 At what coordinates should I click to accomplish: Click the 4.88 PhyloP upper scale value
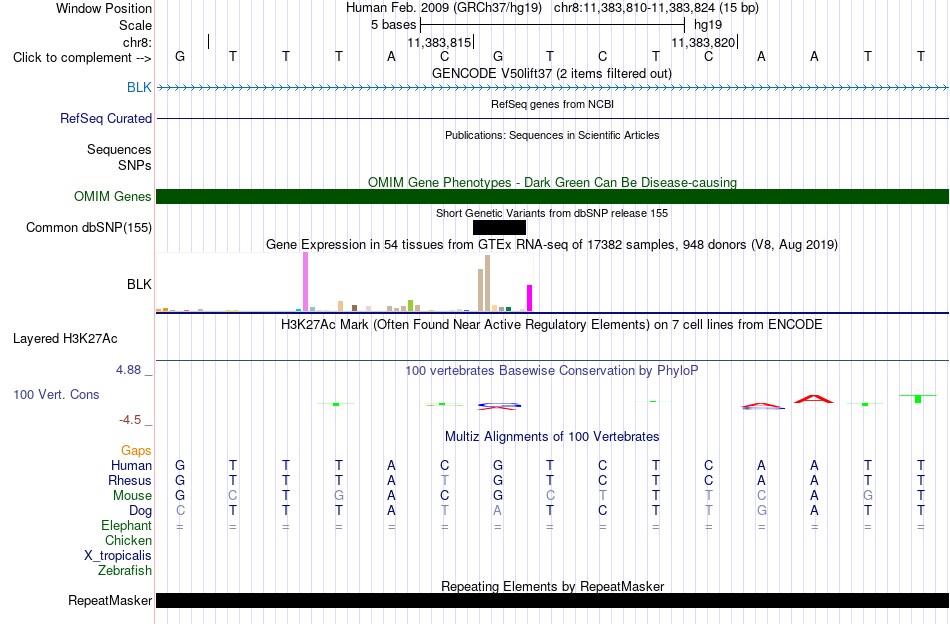coord(130,370)
